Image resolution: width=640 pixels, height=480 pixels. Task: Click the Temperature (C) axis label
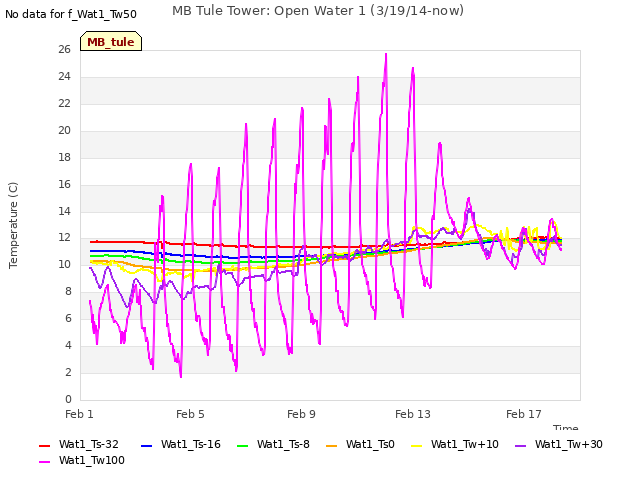pos(13,225)
